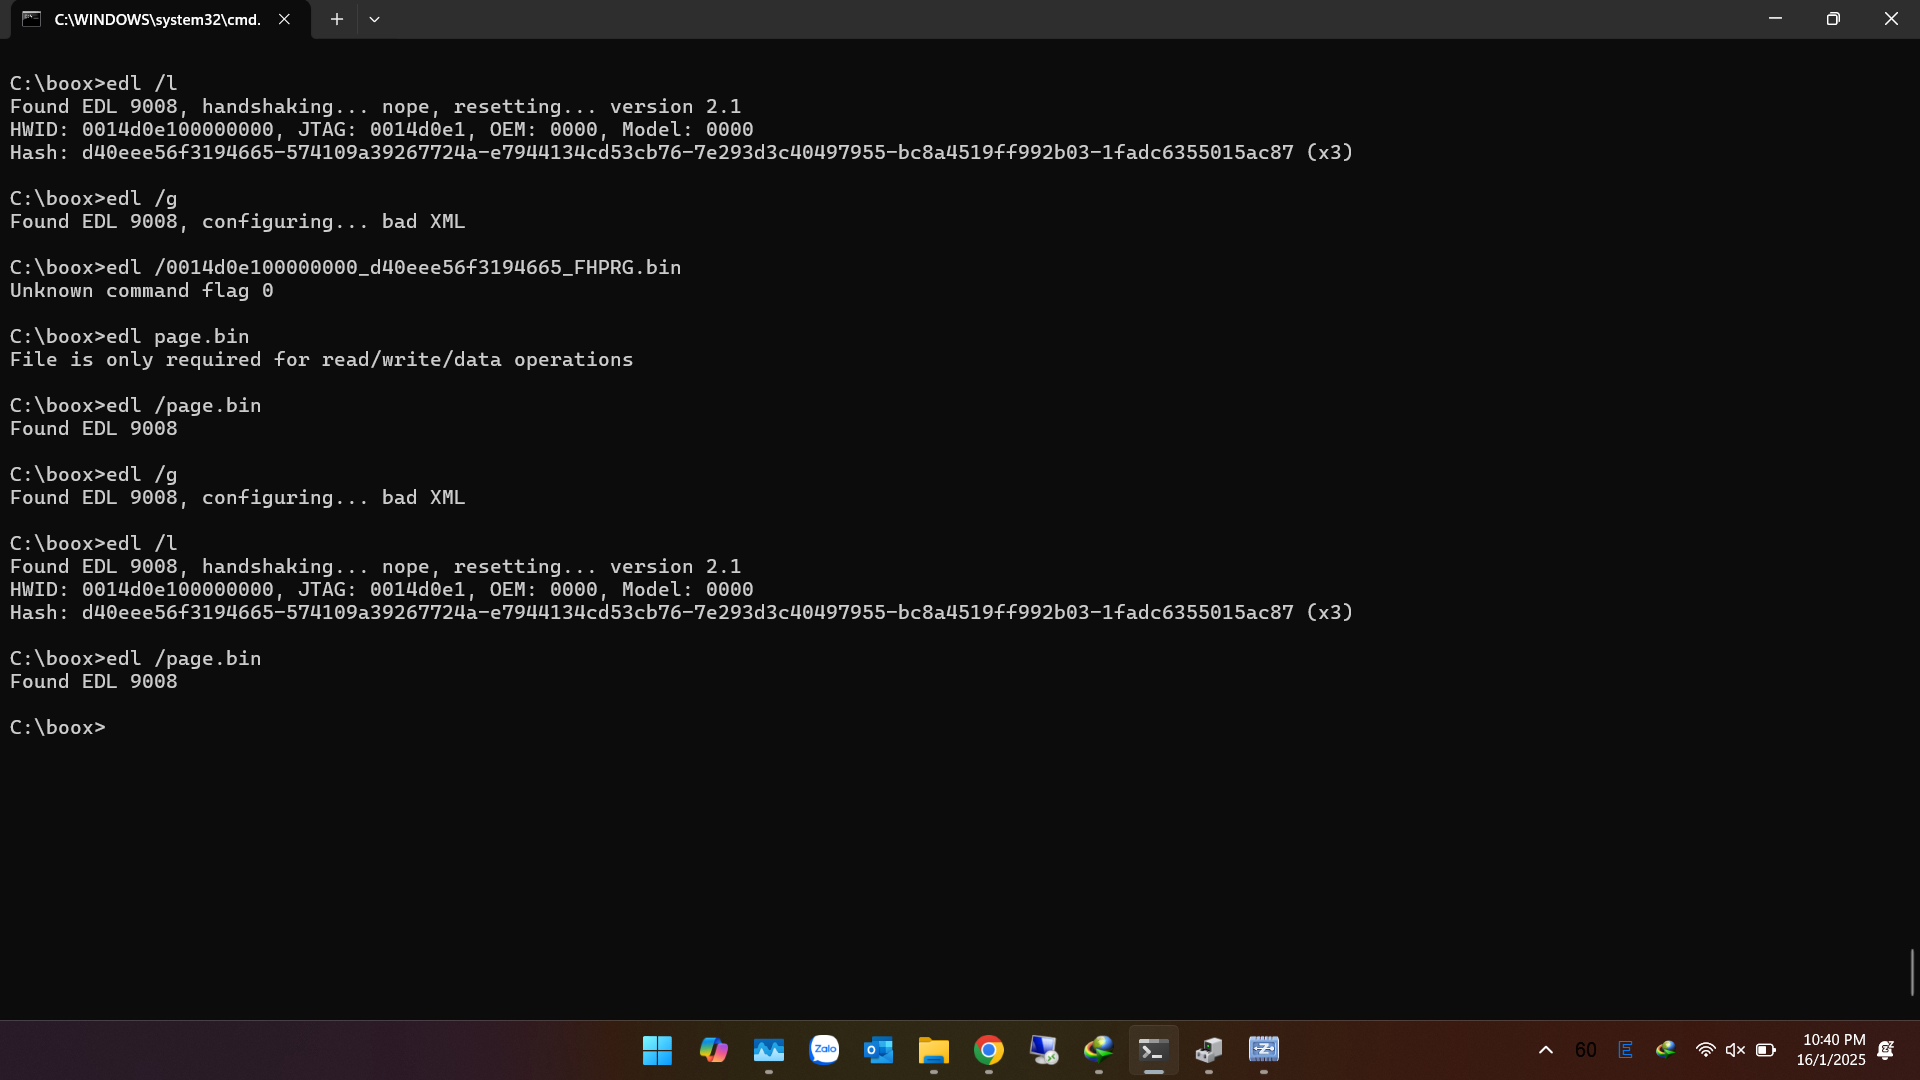
Task: Open a new terminal tab
Action: pos(337,19)
